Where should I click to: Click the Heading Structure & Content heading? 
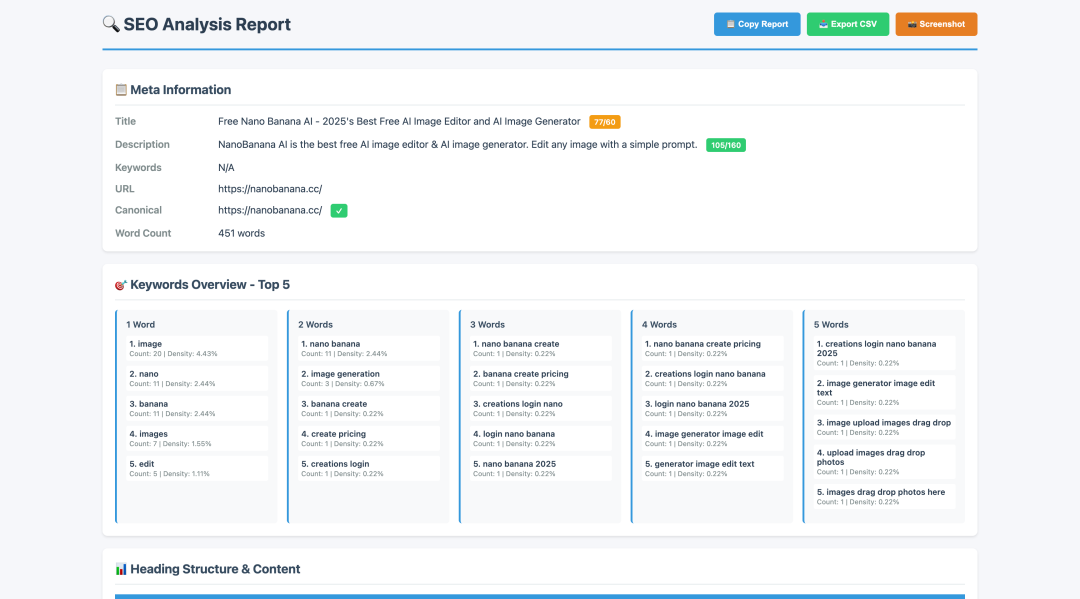(x=215, y=569)
